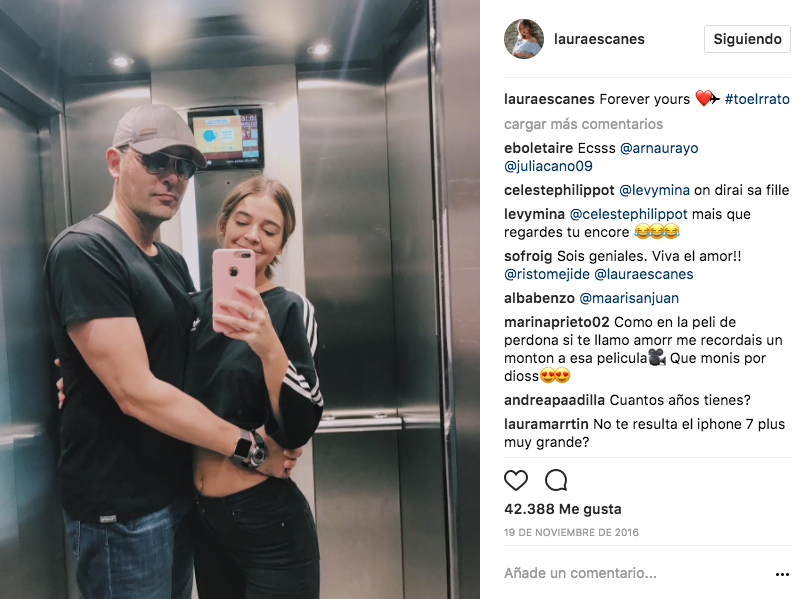Viewport: 812px width, 599px height.
Task: Click lauraescanes profile avatar
Action: coord(524,39)
